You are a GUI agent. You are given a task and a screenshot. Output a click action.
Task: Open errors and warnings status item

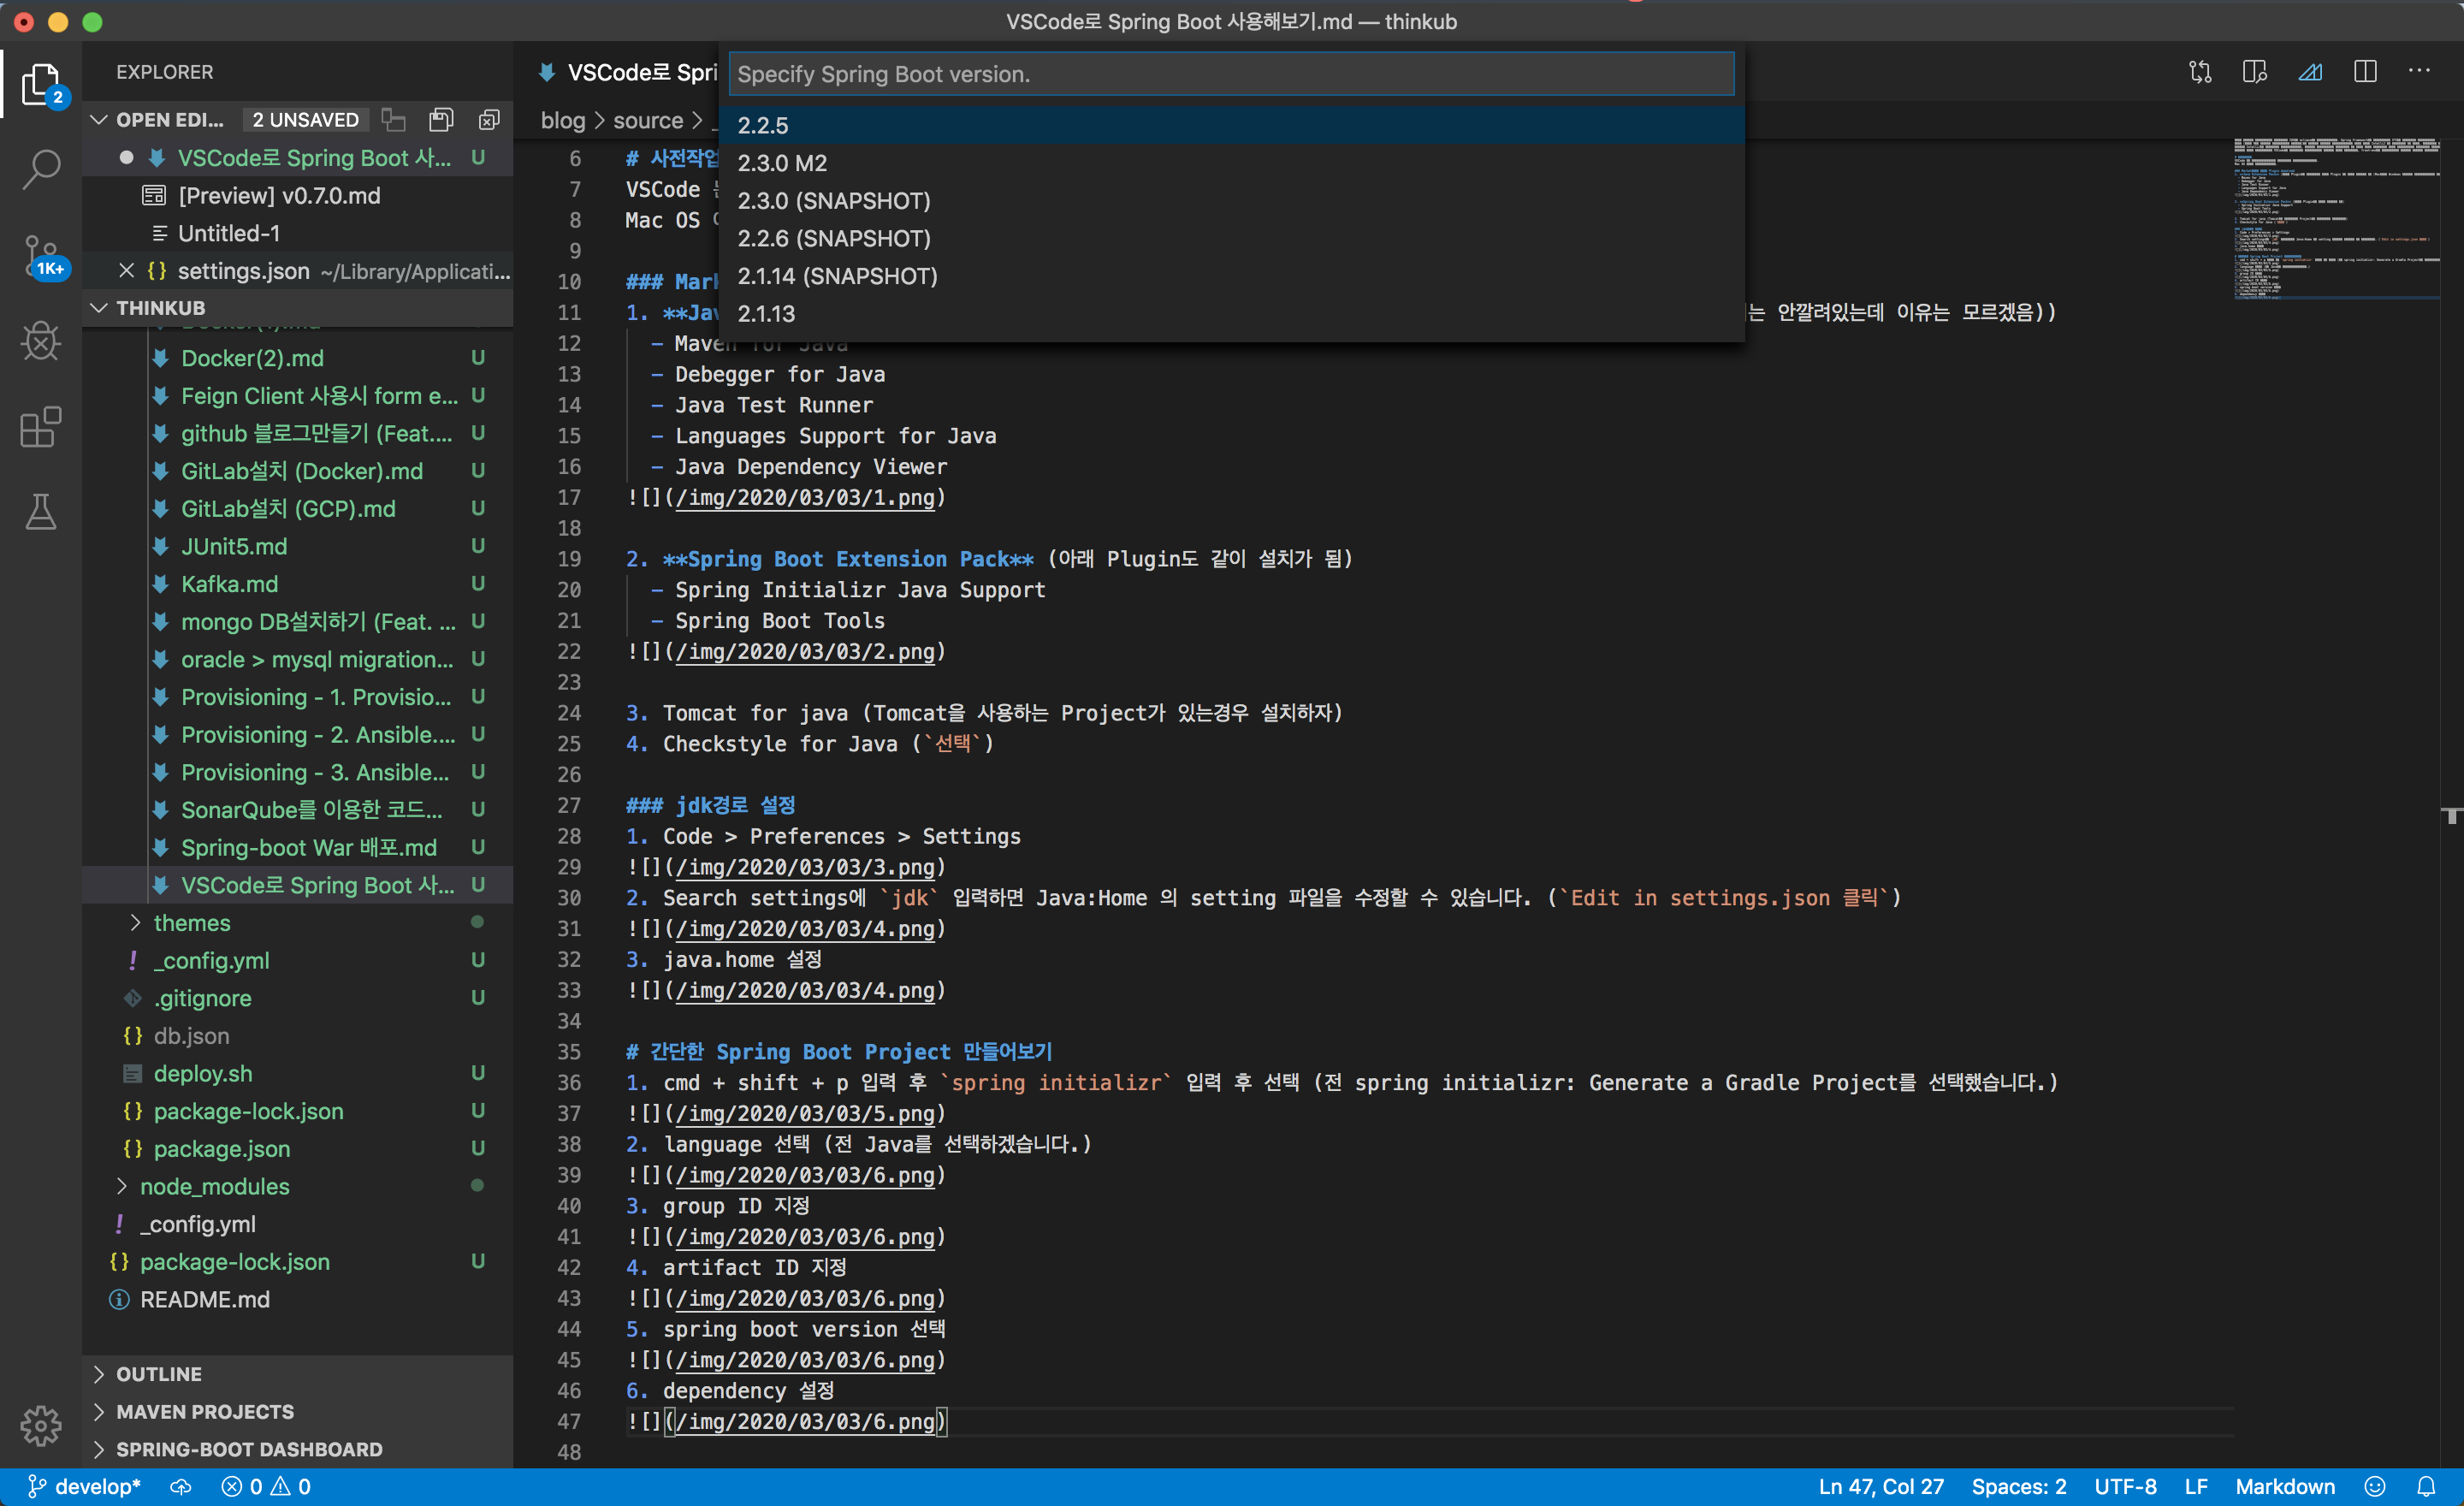click(266, 1487)
